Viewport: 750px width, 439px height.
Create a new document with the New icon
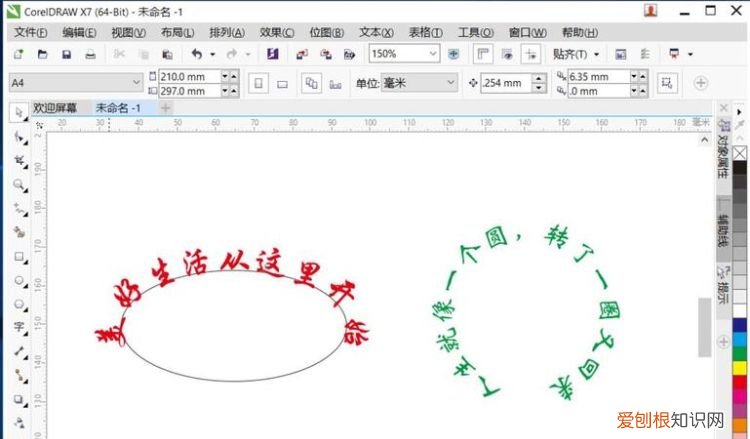(x=19, y=54)
